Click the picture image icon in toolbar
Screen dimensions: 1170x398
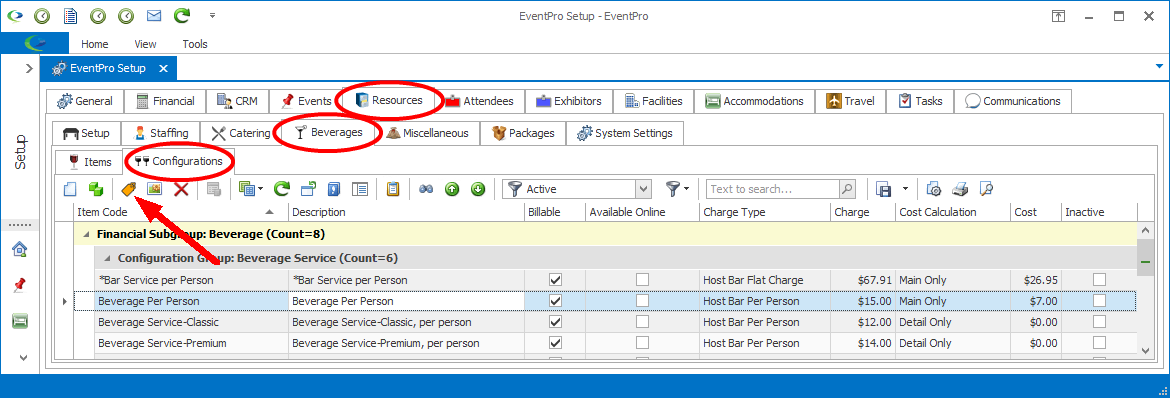point(154,190)
